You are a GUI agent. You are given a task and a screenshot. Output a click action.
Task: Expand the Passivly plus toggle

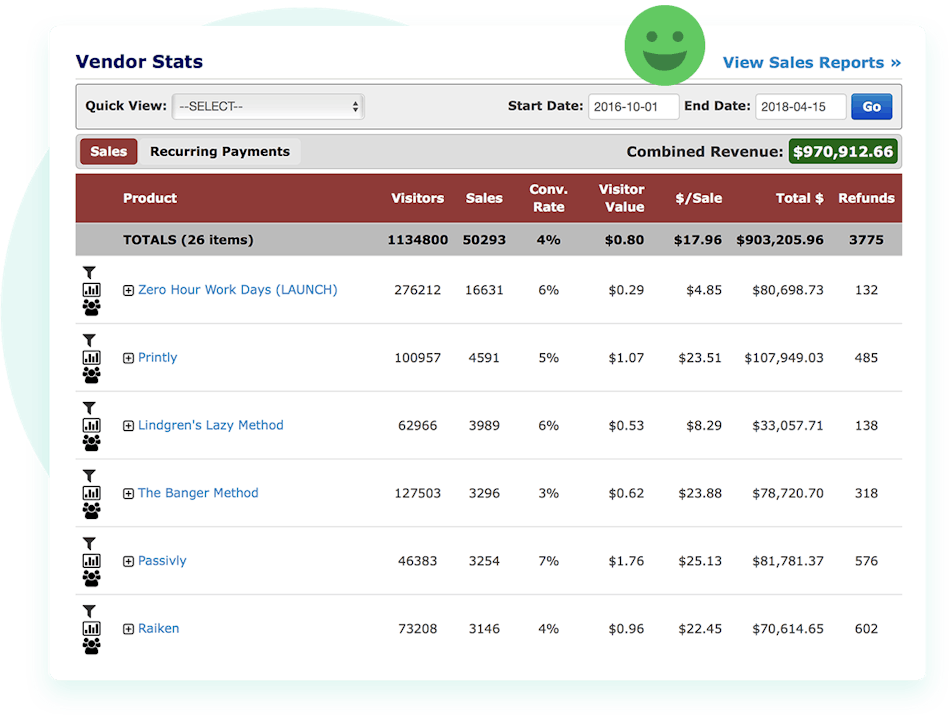pyautogui.click(x=128, y=561)
